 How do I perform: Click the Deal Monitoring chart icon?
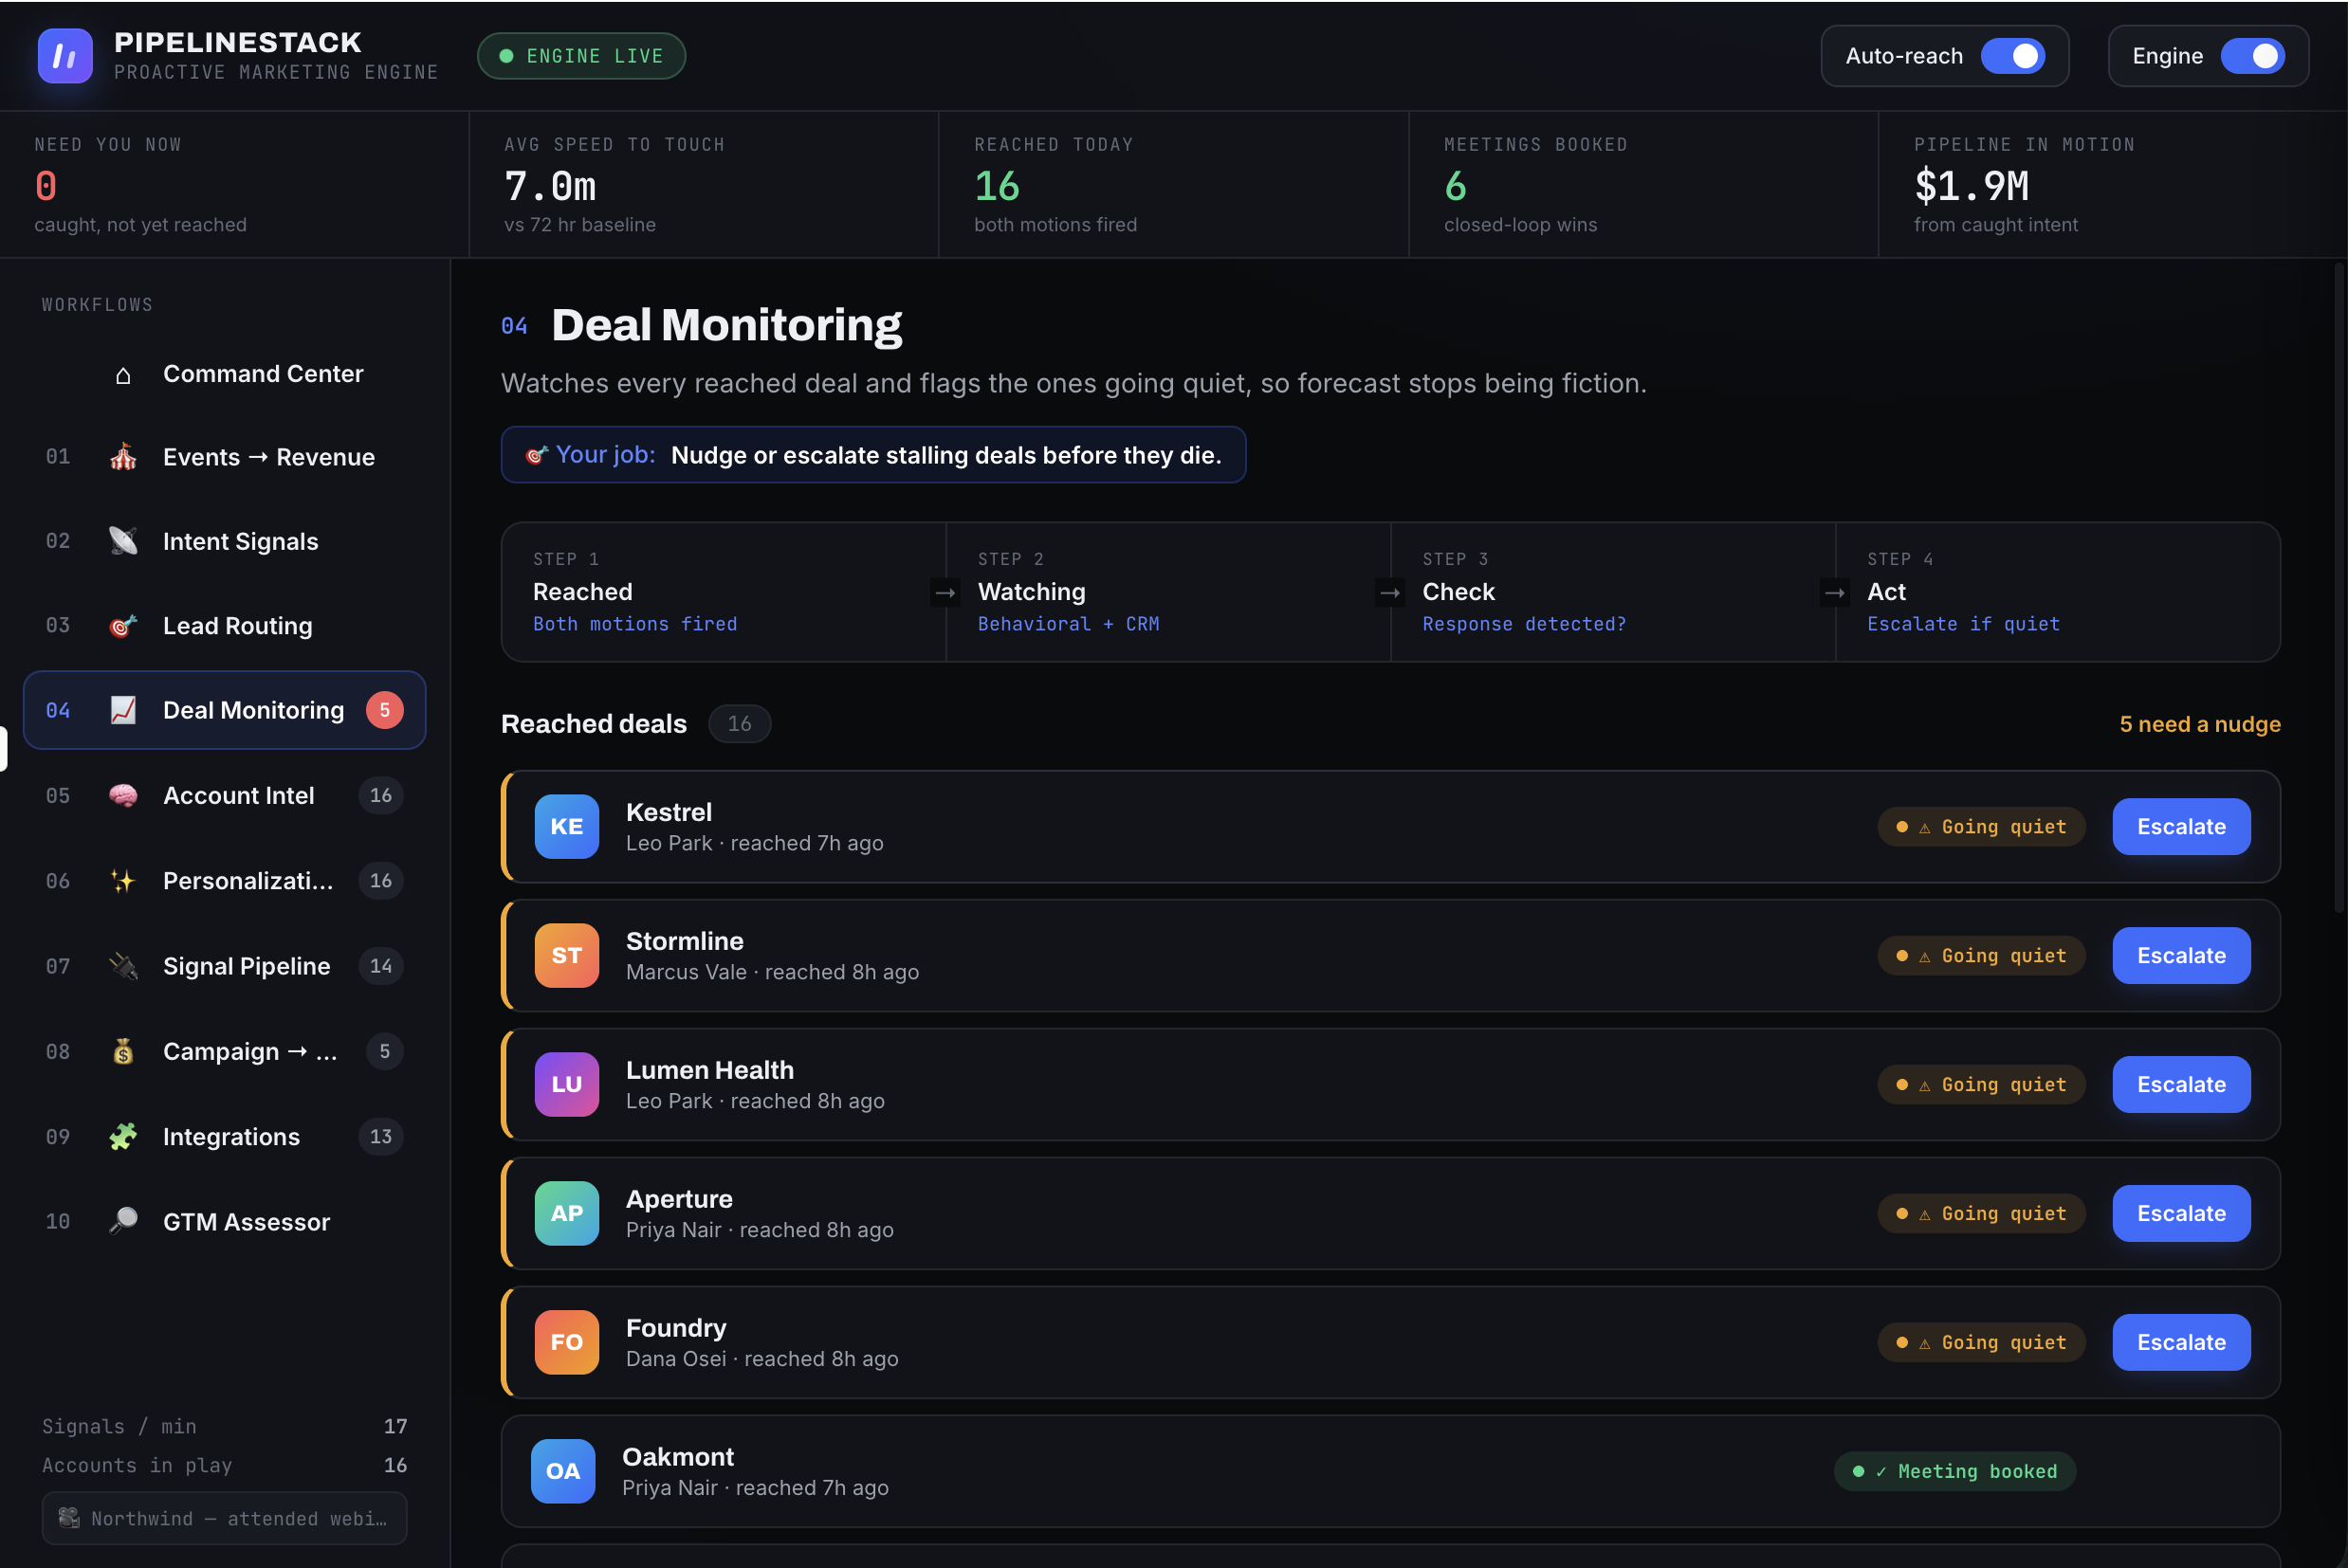(123, 710)
